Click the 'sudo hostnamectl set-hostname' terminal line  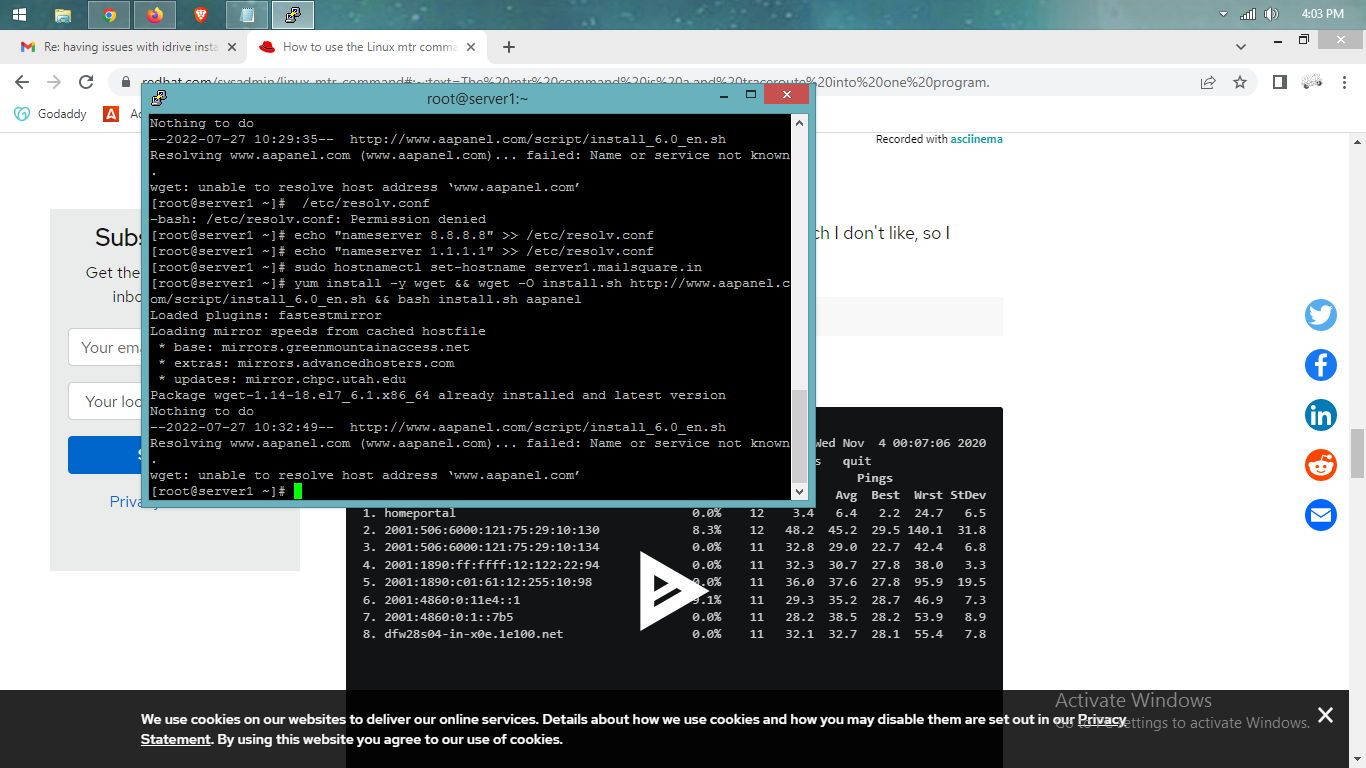(x=426, y=267)
